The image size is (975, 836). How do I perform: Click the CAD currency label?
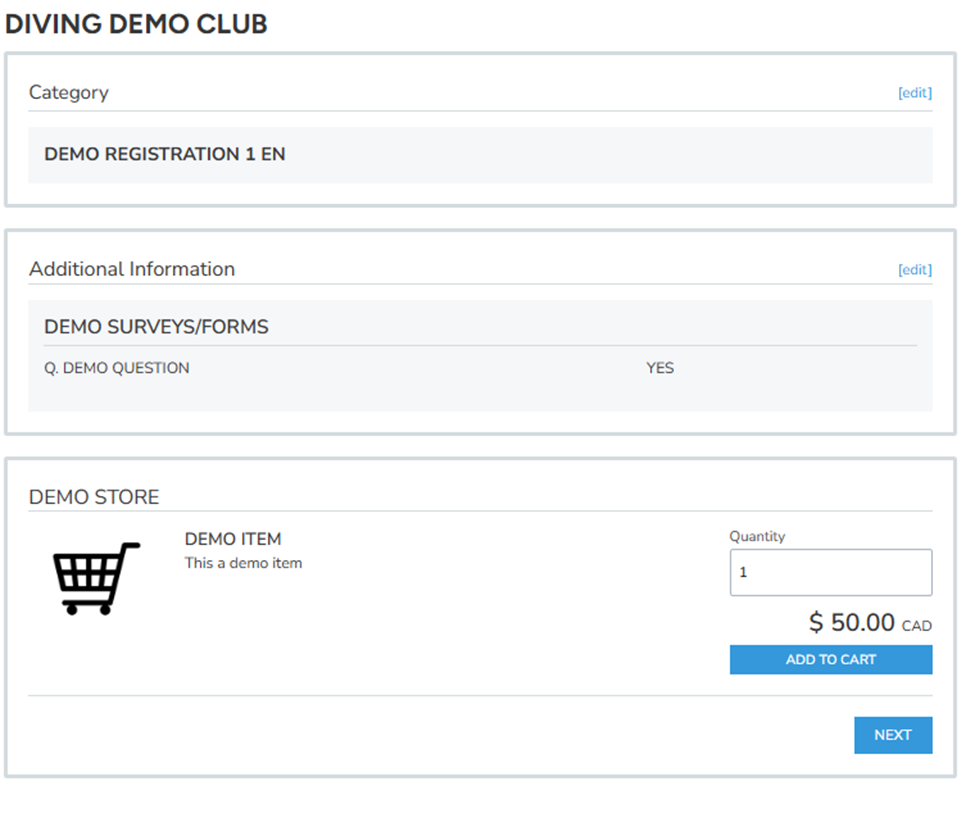[x=916, y=626]
